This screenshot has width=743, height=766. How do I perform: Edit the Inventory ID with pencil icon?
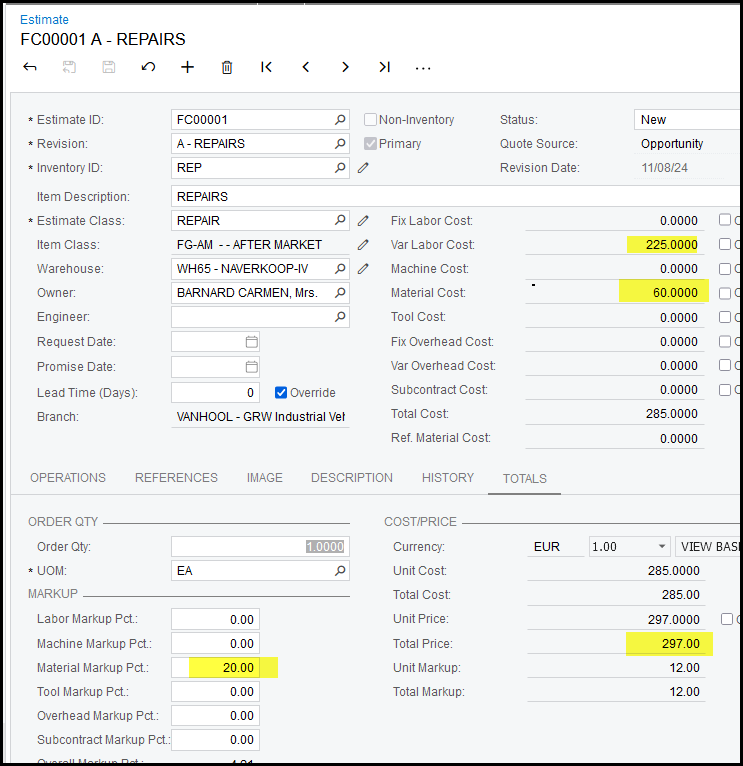click(363, 168)
